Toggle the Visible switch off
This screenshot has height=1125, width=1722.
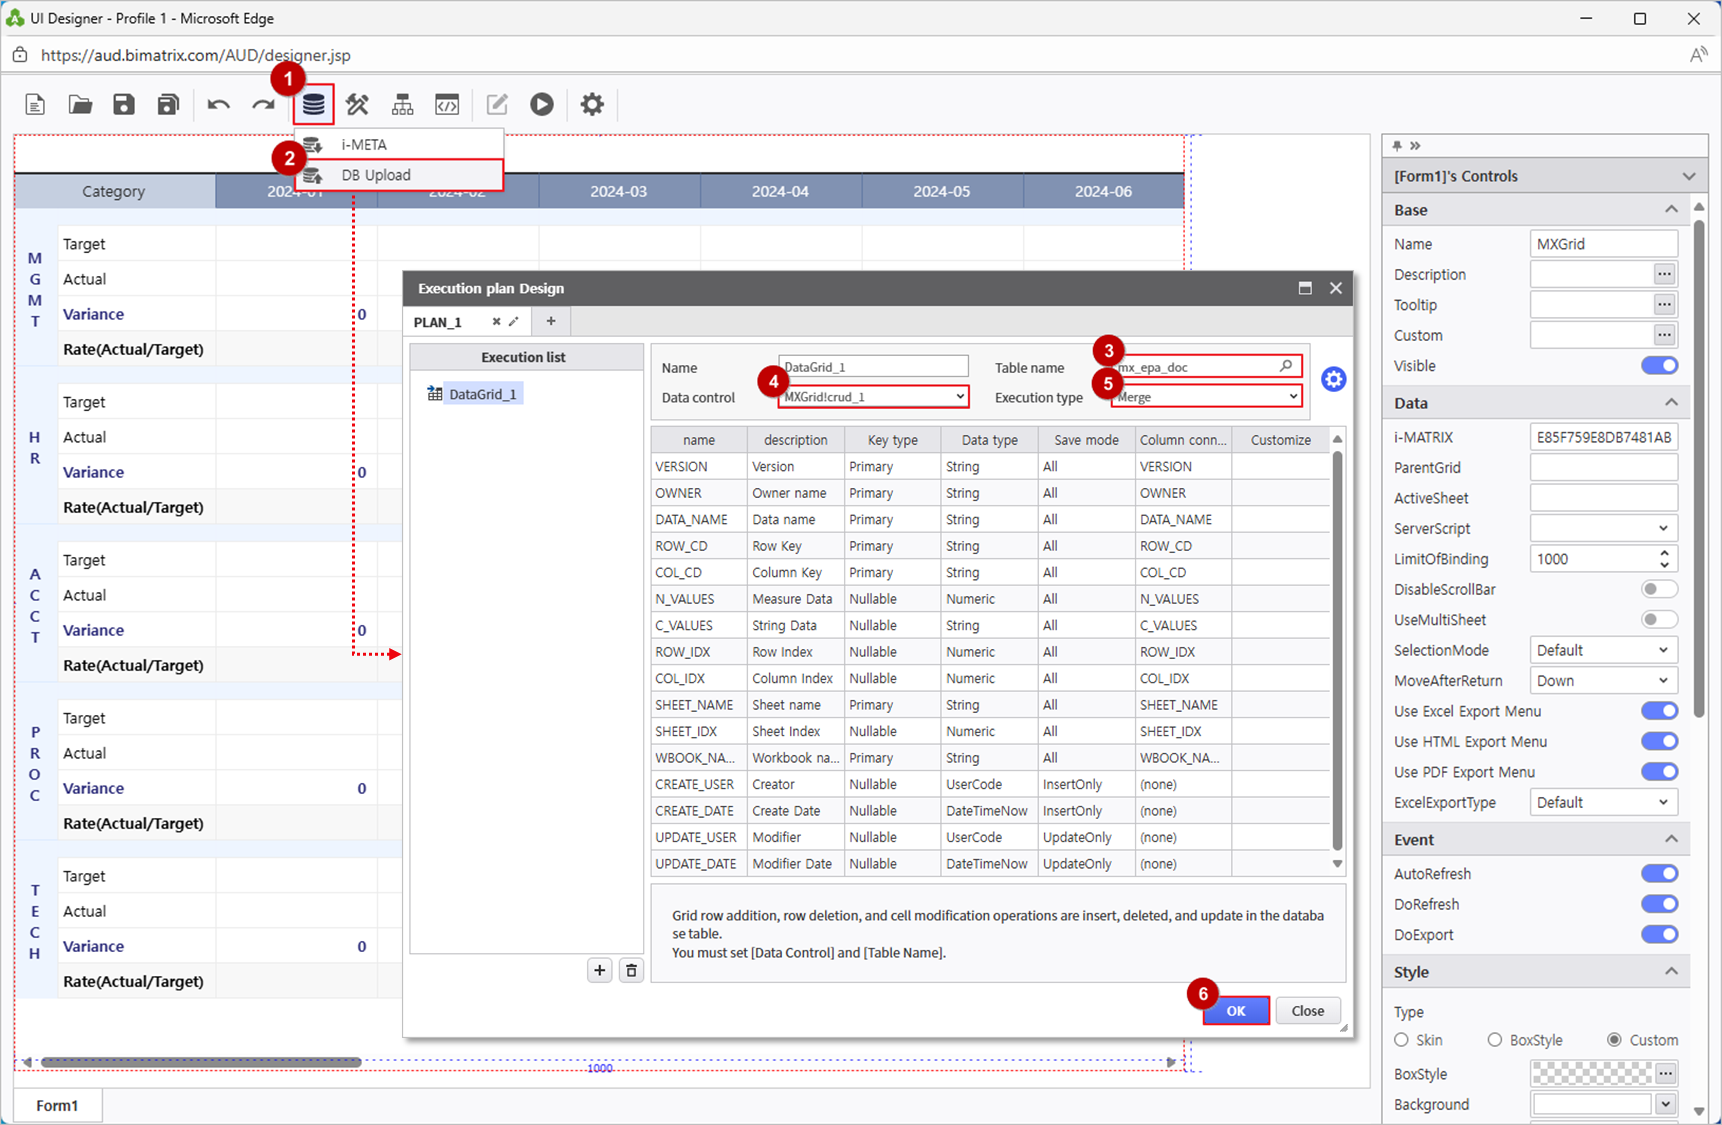(x=1659, y=366)
